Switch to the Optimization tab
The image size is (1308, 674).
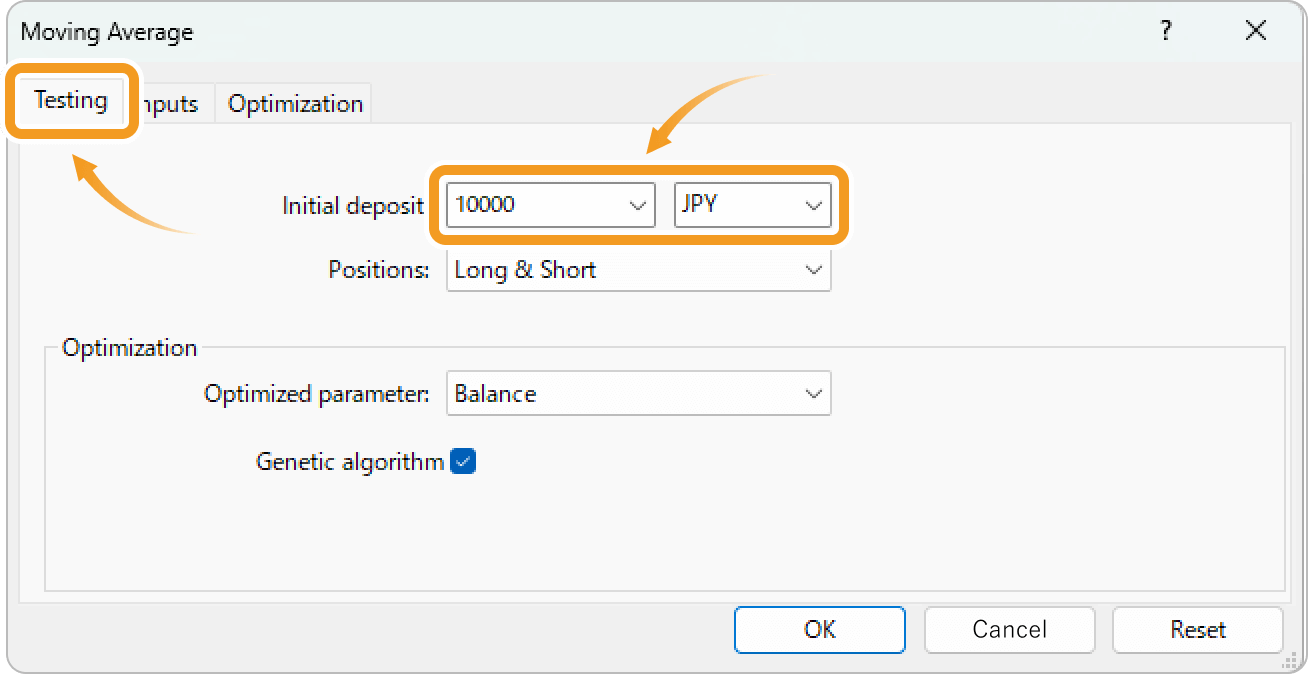295,104
